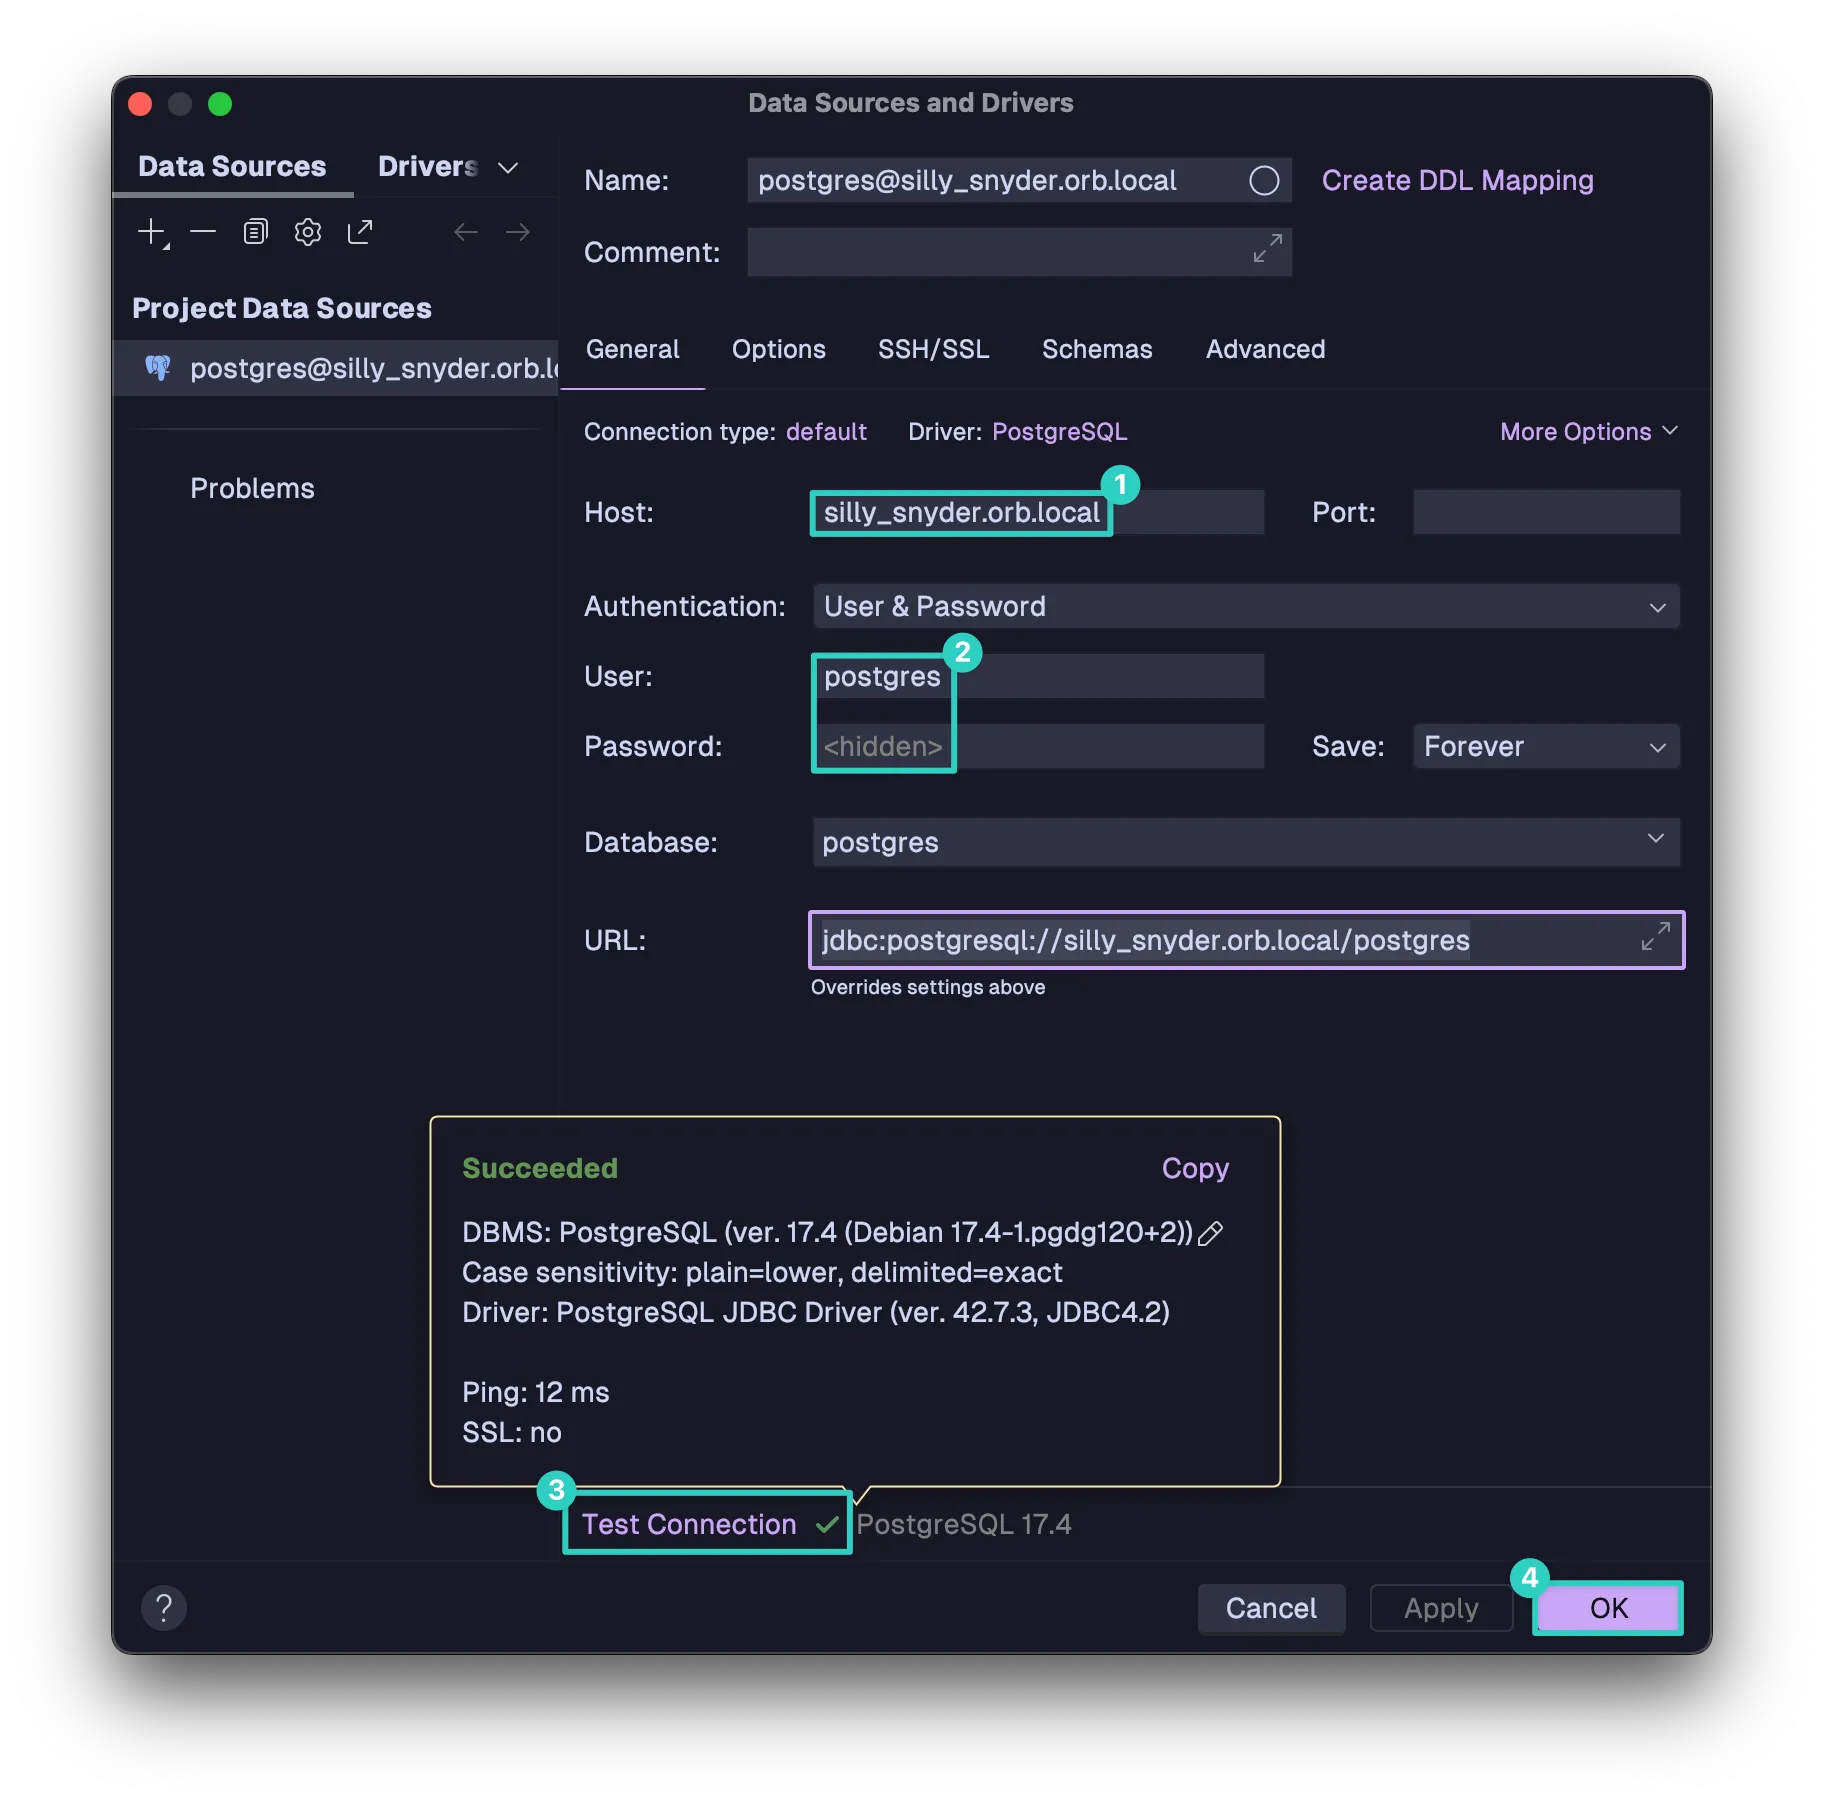The width and height of the screenshot is (1824, 1802).
Task: Select Problems in the sidebar
Action: pos(252,488)
